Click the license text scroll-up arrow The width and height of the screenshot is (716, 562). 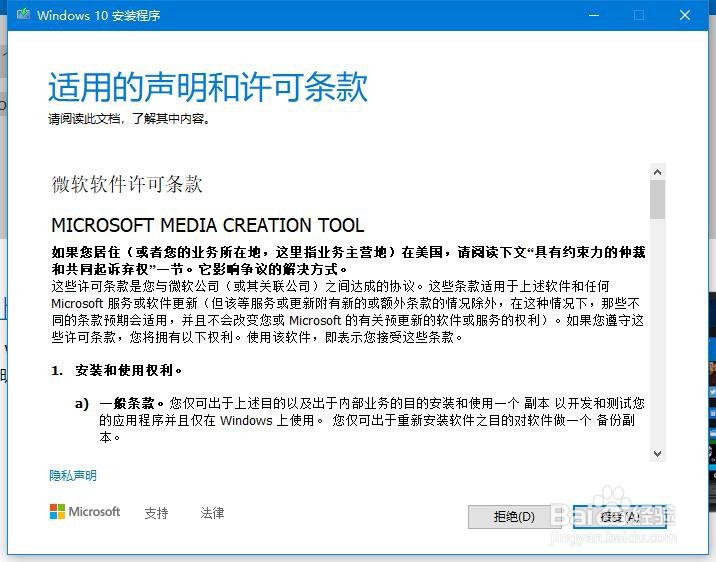[x=658, y=172]
